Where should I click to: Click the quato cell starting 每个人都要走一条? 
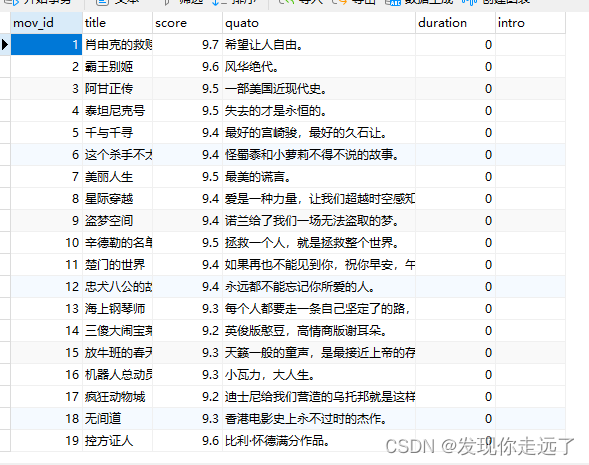tap(319, 309)
